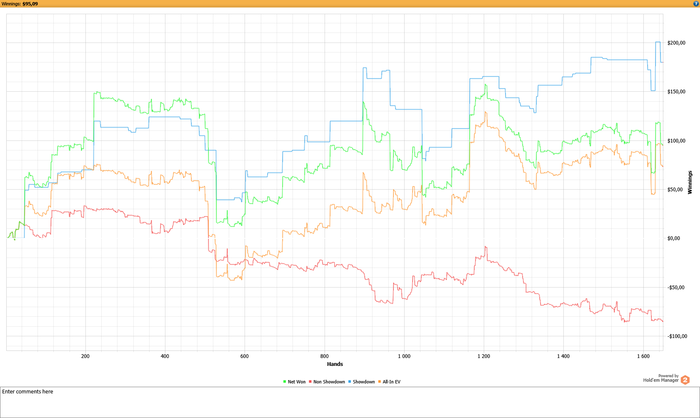Image resolution: width=700 pixels, height=418 pixels.
Task: Click the 'Winnings: $95,09' header text
Action: (x=20, y=4)
